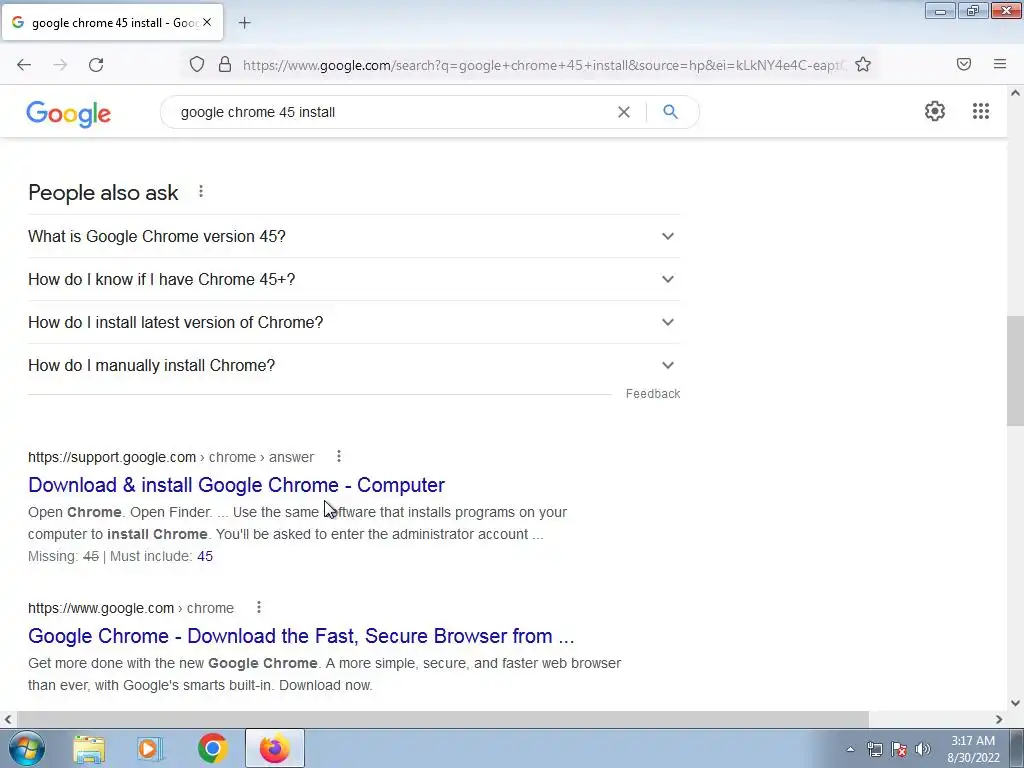The image size is (1024, 768).
Task: Close the google chrome 45 install tab
Action: point(207,22)
